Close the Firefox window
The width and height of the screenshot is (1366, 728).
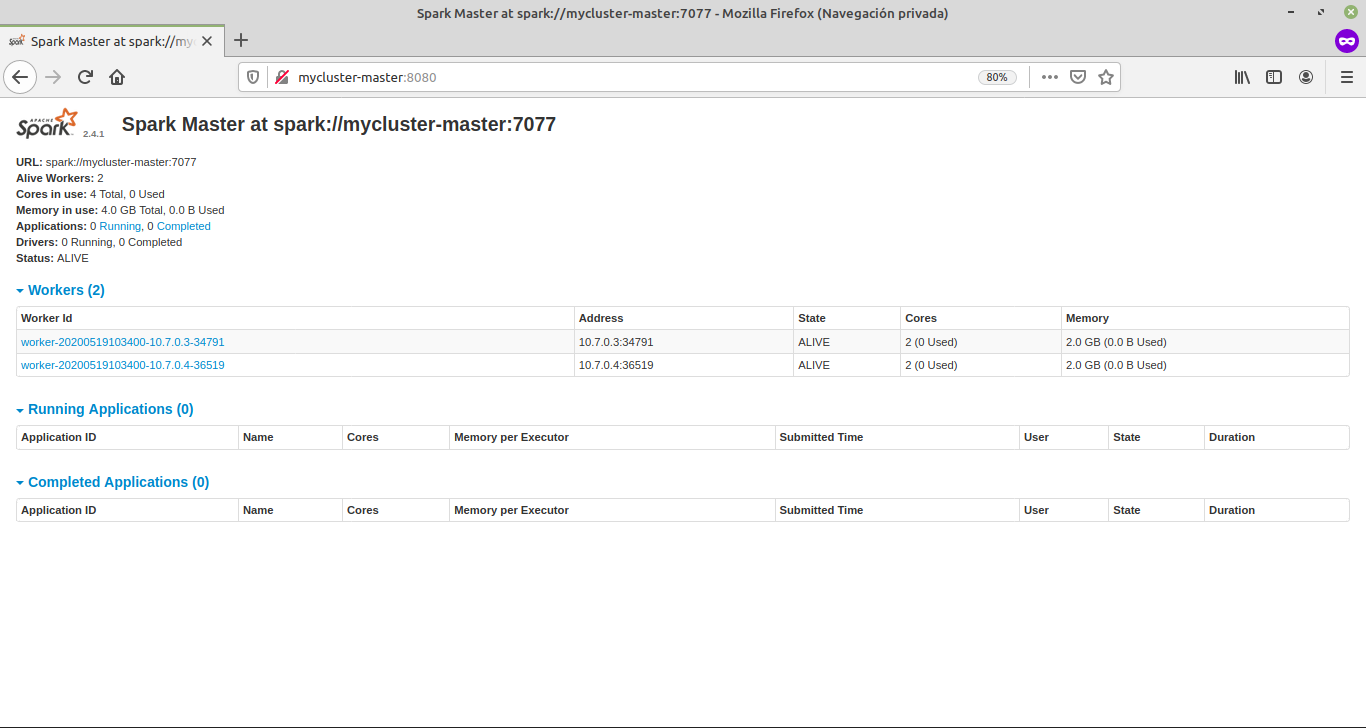click(x=1350, y=12)
